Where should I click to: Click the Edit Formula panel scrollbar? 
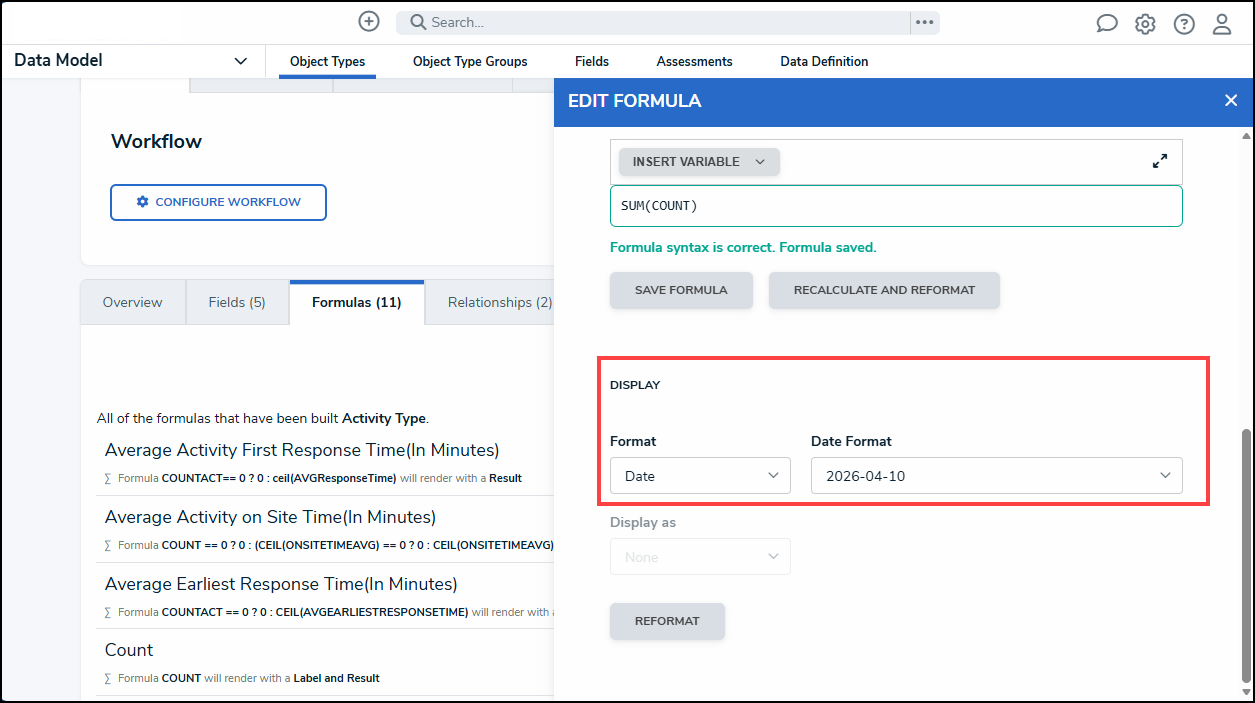tap(1245, 550)
